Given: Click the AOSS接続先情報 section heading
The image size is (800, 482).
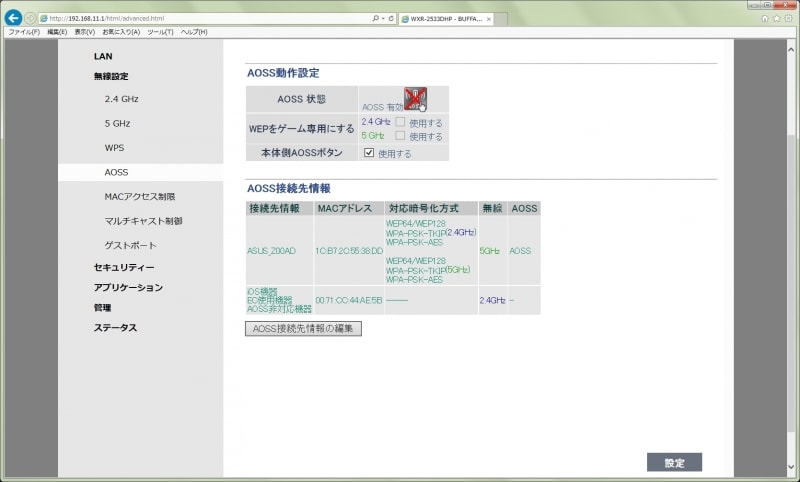Looking at the screenshot, I should tap(289, 188).
